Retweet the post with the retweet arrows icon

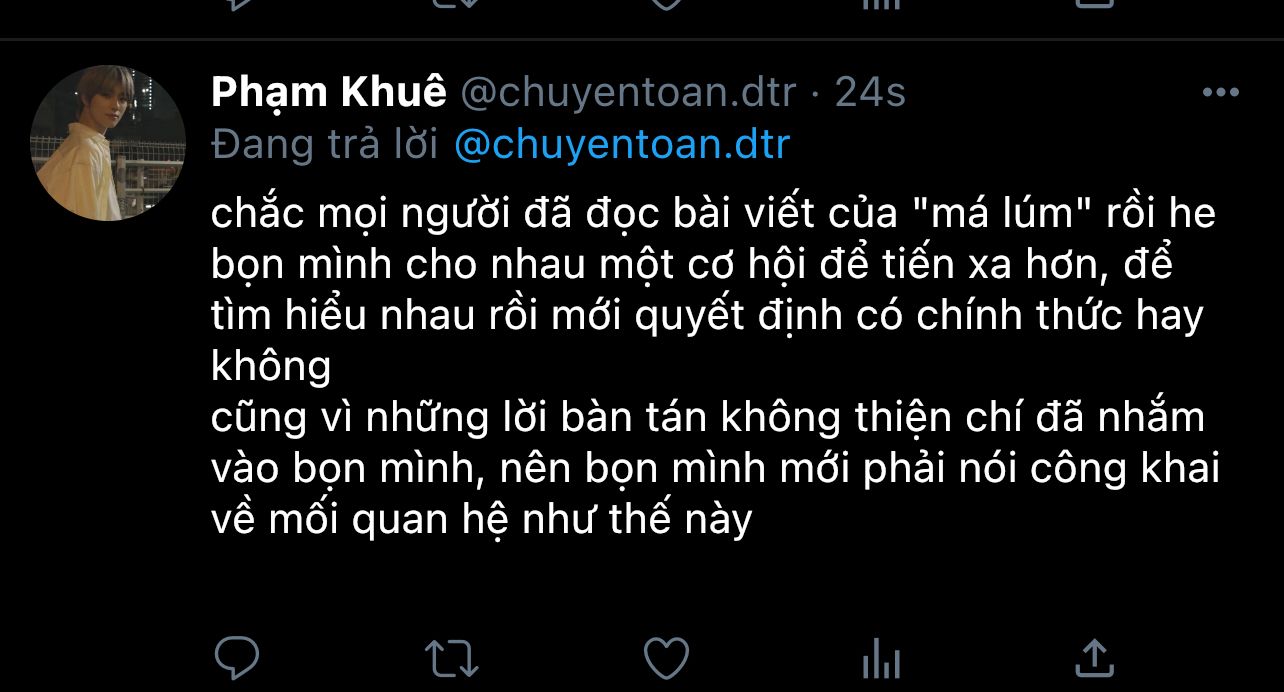click(451, 659)
